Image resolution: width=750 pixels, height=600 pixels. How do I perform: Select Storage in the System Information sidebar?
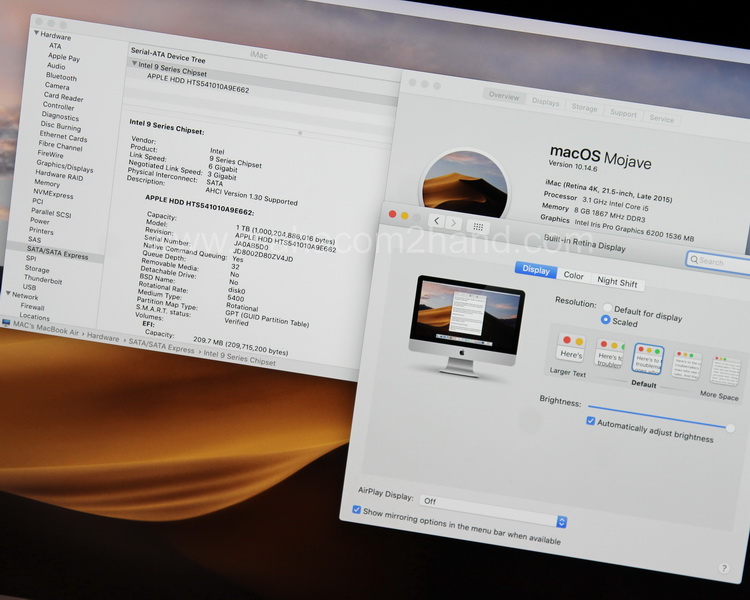37,269
